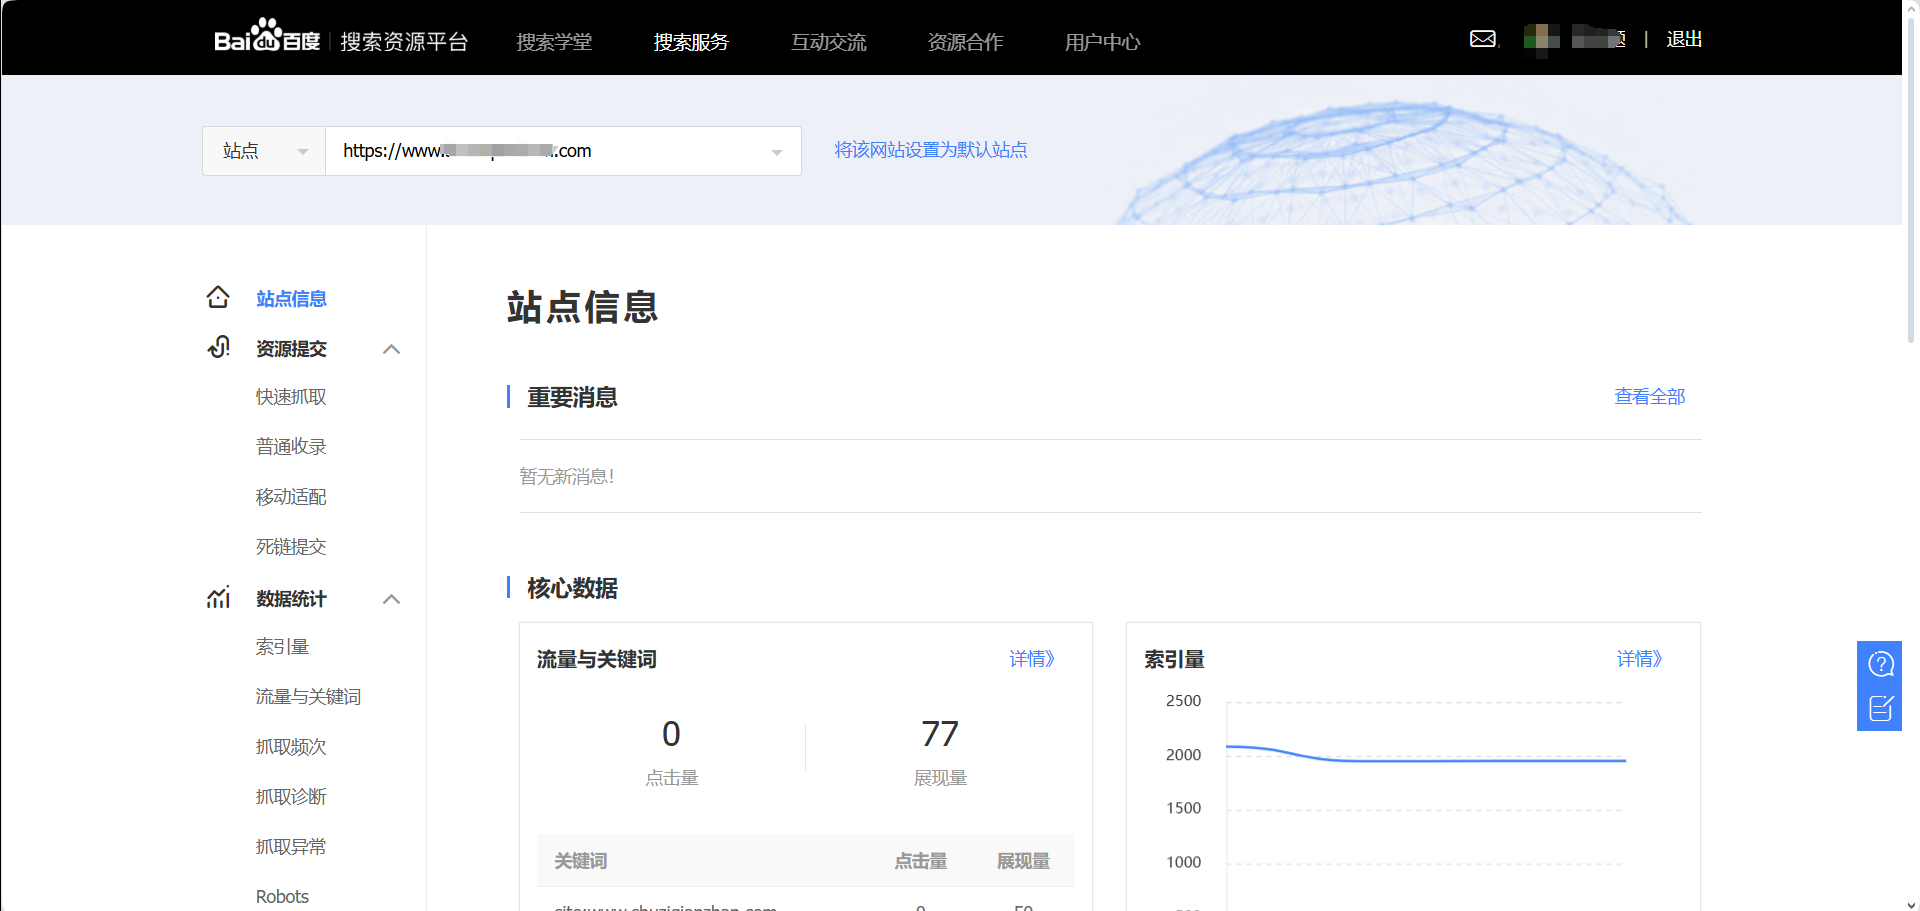Open the help question-mark floating button

[1880, 664]
